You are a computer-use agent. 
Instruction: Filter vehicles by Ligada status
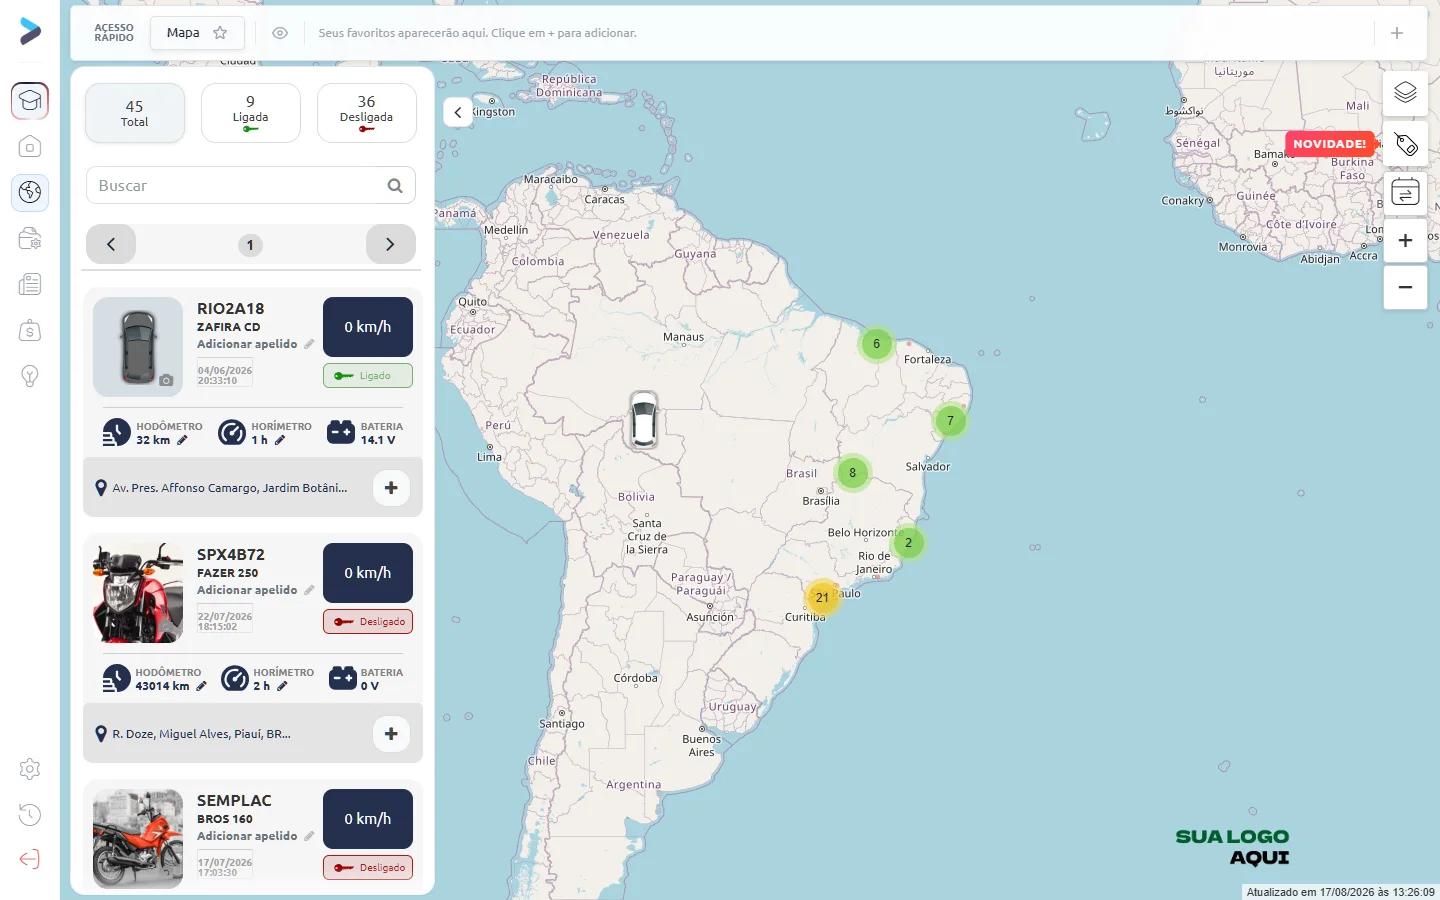click(251, 113)
